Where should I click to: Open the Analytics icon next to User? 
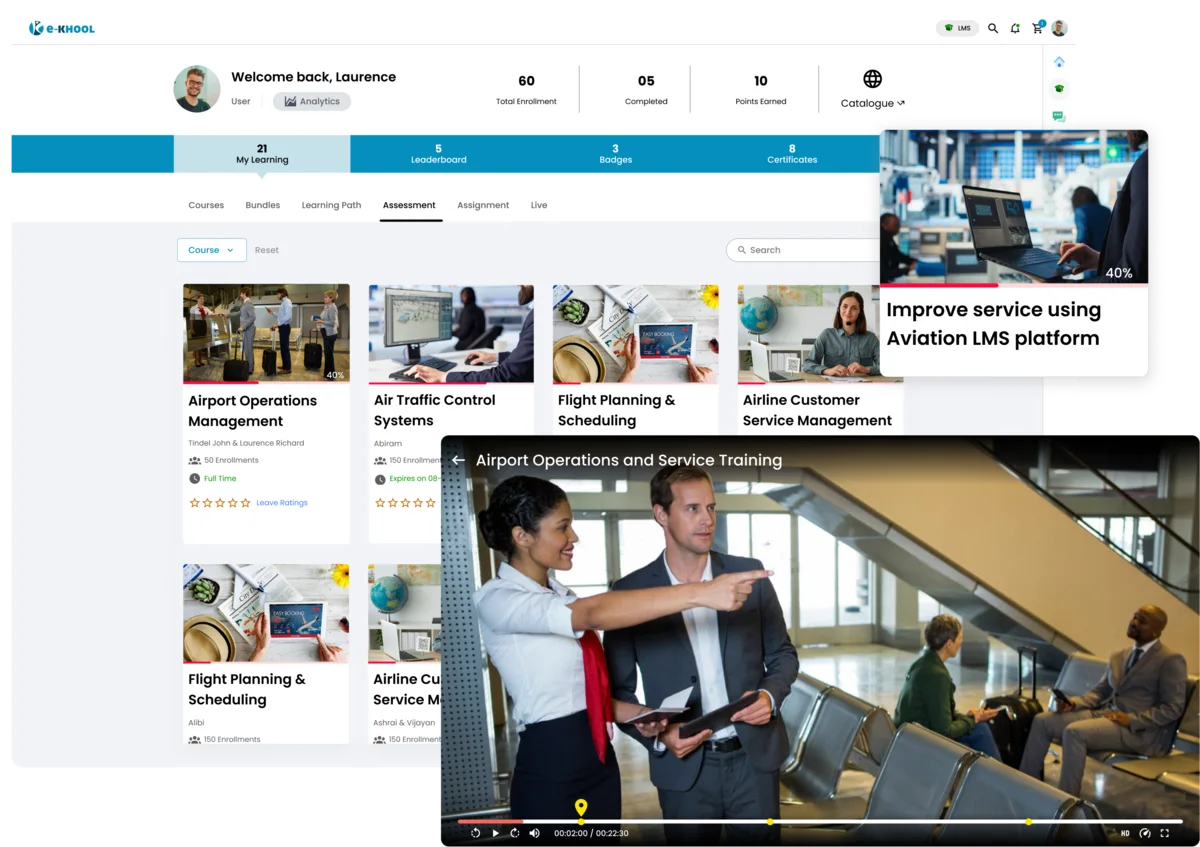(x=289, y=101)
